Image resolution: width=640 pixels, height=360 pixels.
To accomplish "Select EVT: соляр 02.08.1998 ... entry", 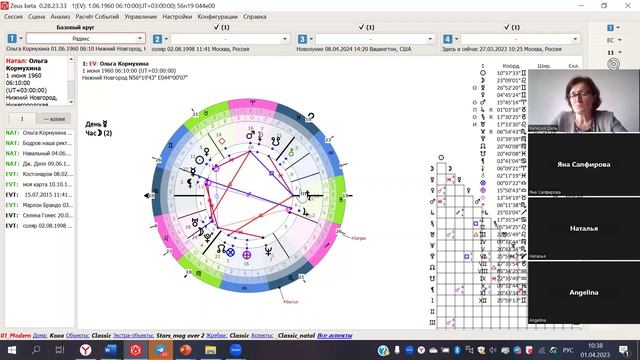I will [x=39, y=226].
